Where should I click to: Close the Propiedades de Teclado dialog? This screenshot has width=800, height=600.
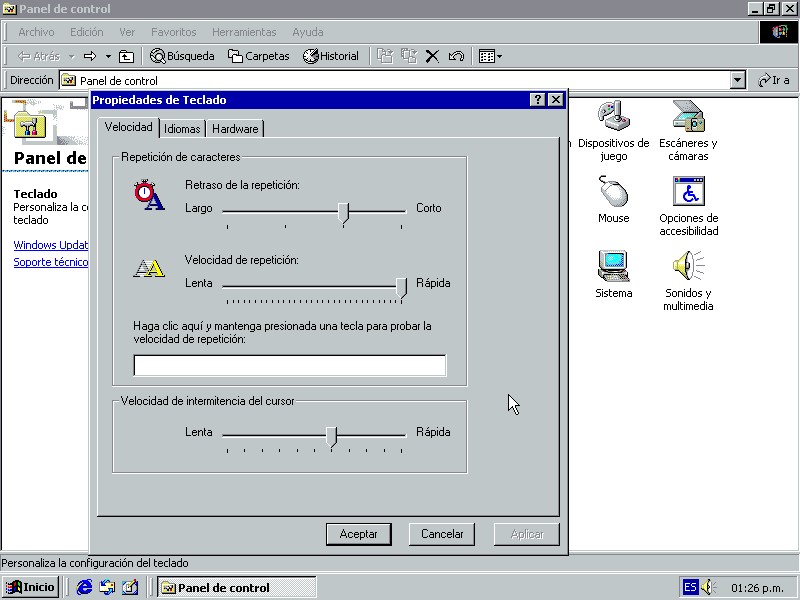point(556,99)
